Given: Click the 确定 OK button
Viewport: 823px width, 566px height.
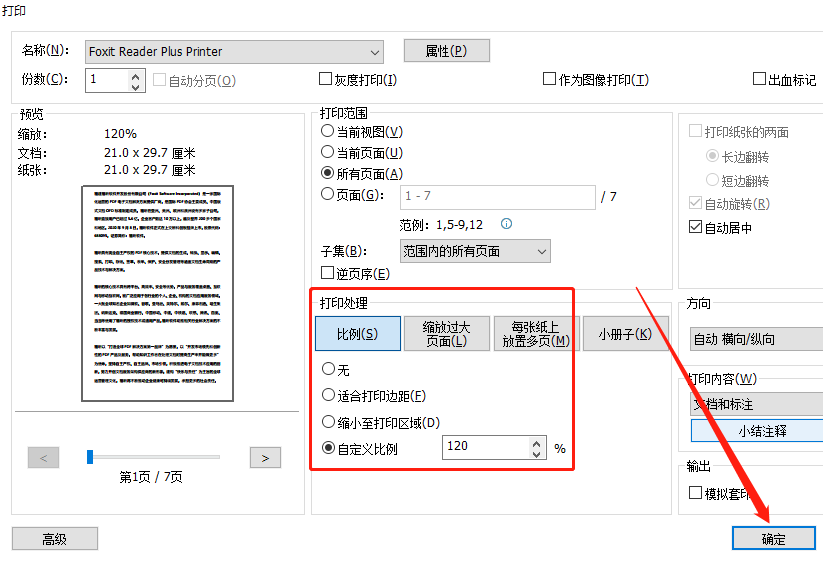Looking at the screenshot, I should pyautogui.click(x=774, y=539).
